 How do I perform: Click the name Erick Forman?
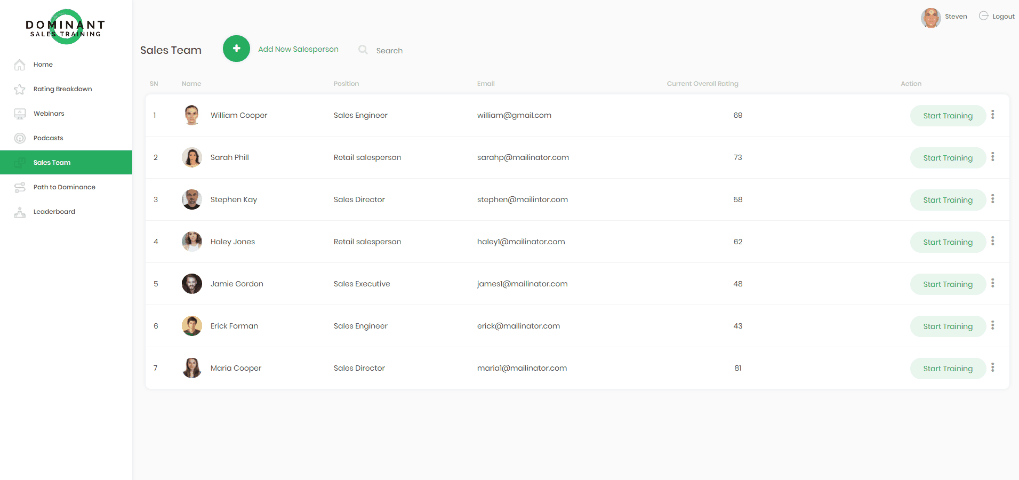(x=234, y=326)
